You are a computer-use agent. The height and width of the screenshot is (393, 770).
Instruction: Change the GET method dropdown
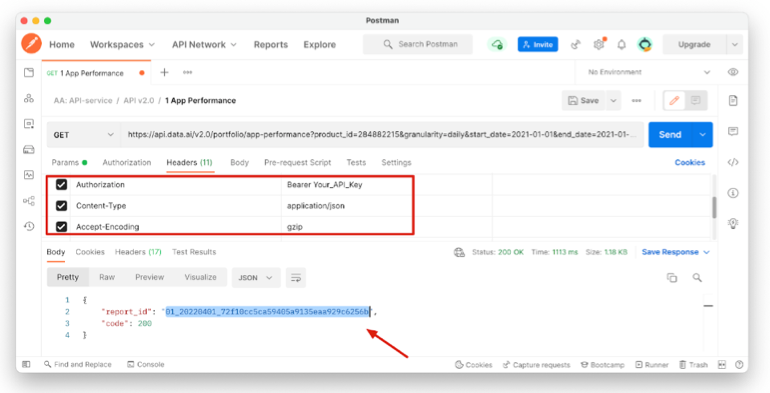[x=83, y=135]
